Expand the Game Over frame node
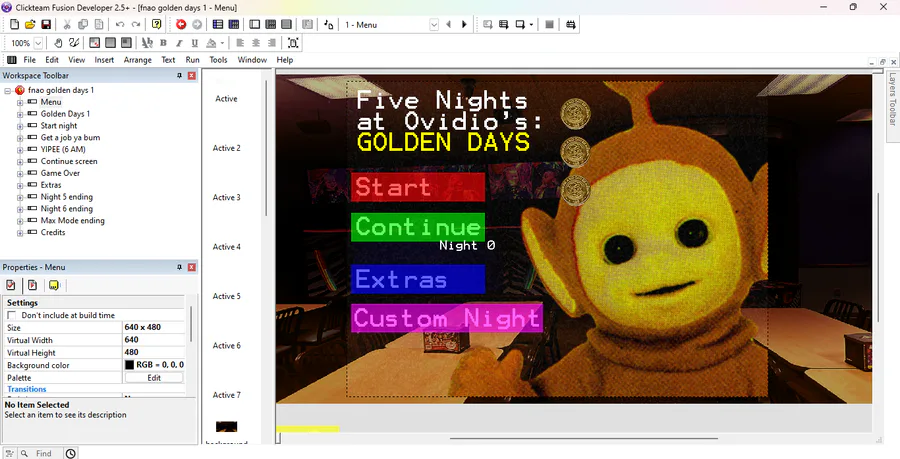Screen dimensions: 900x459 20,173
